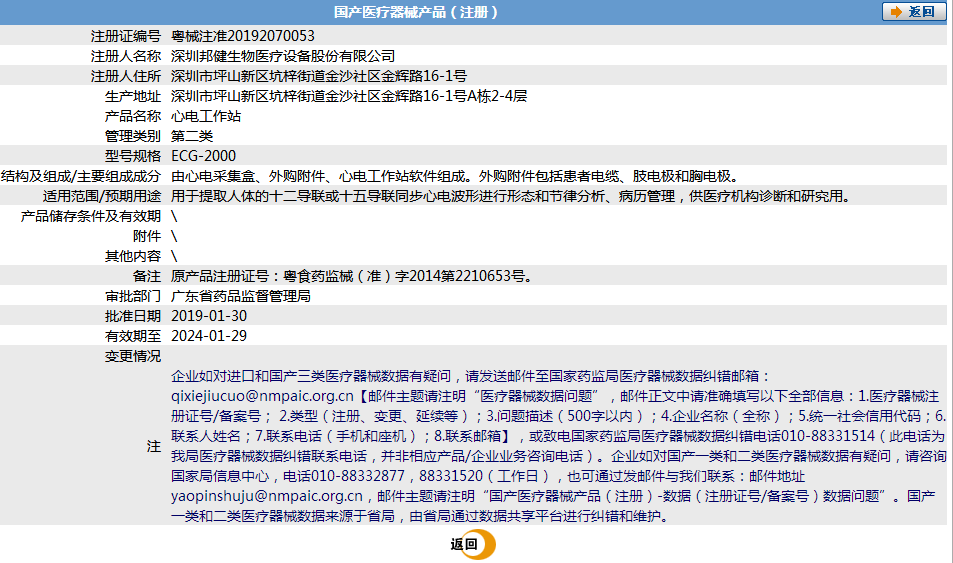Viewport: 953px width, 563px height.
Task: Click model value ECG-2000
Action: [x=204, y=156]
